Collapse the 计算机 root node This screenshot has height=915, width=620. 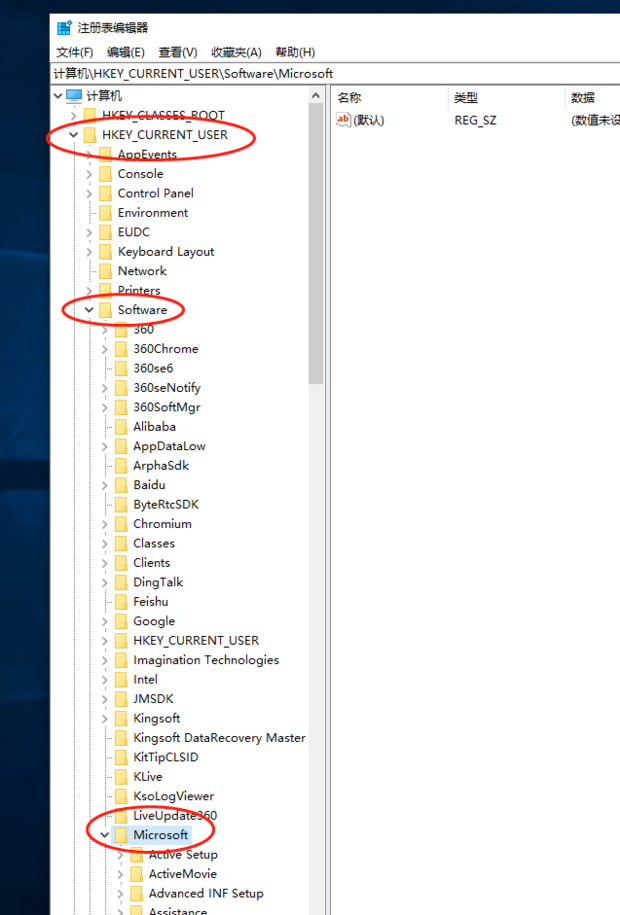[x=58, y=96]
